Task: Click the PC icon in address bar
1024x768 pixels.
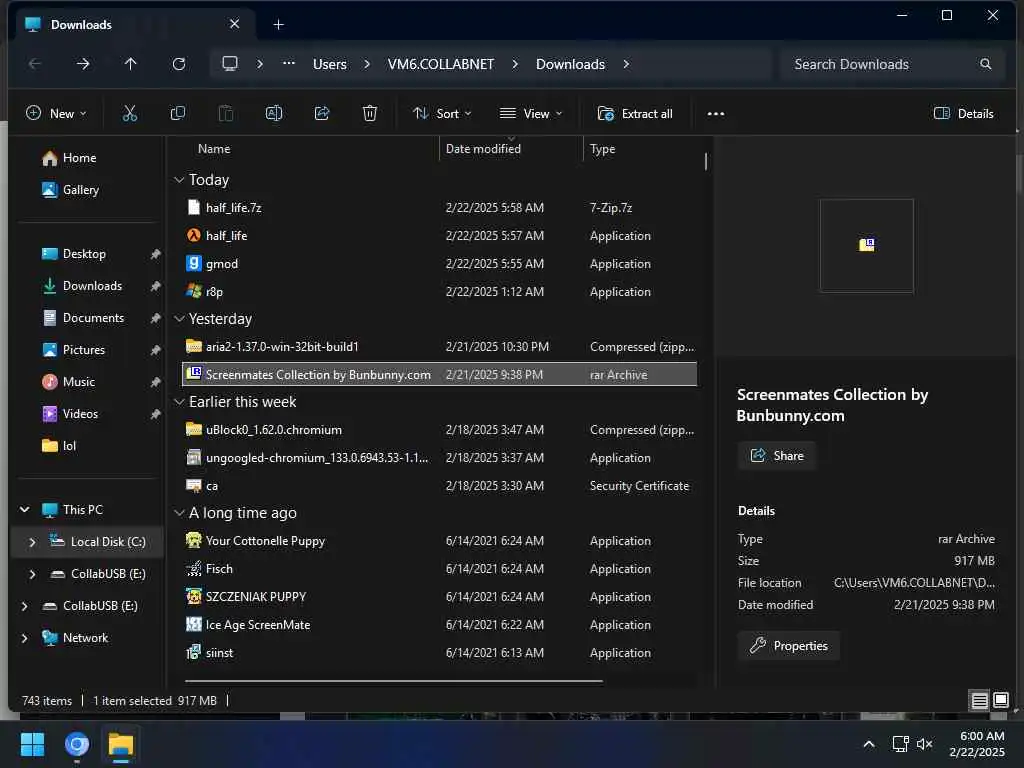Action: click(230, 64)
